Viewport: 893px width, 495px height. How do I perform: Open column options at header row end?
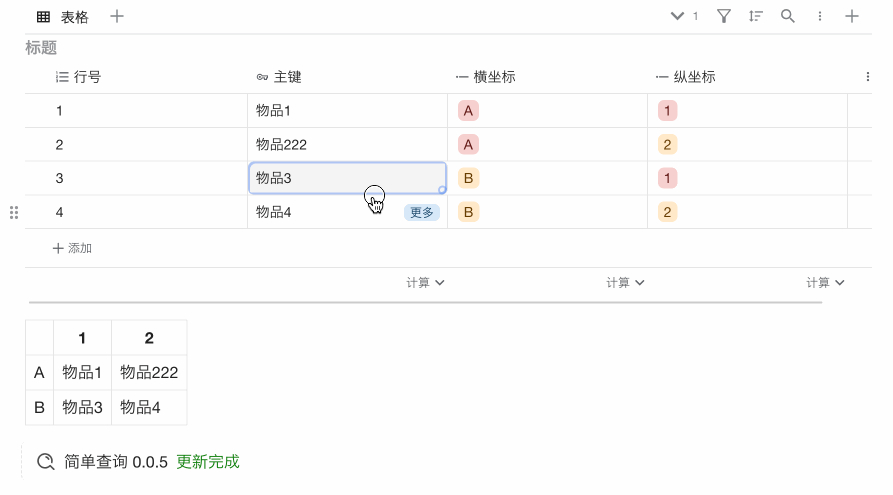pos(867,77)
